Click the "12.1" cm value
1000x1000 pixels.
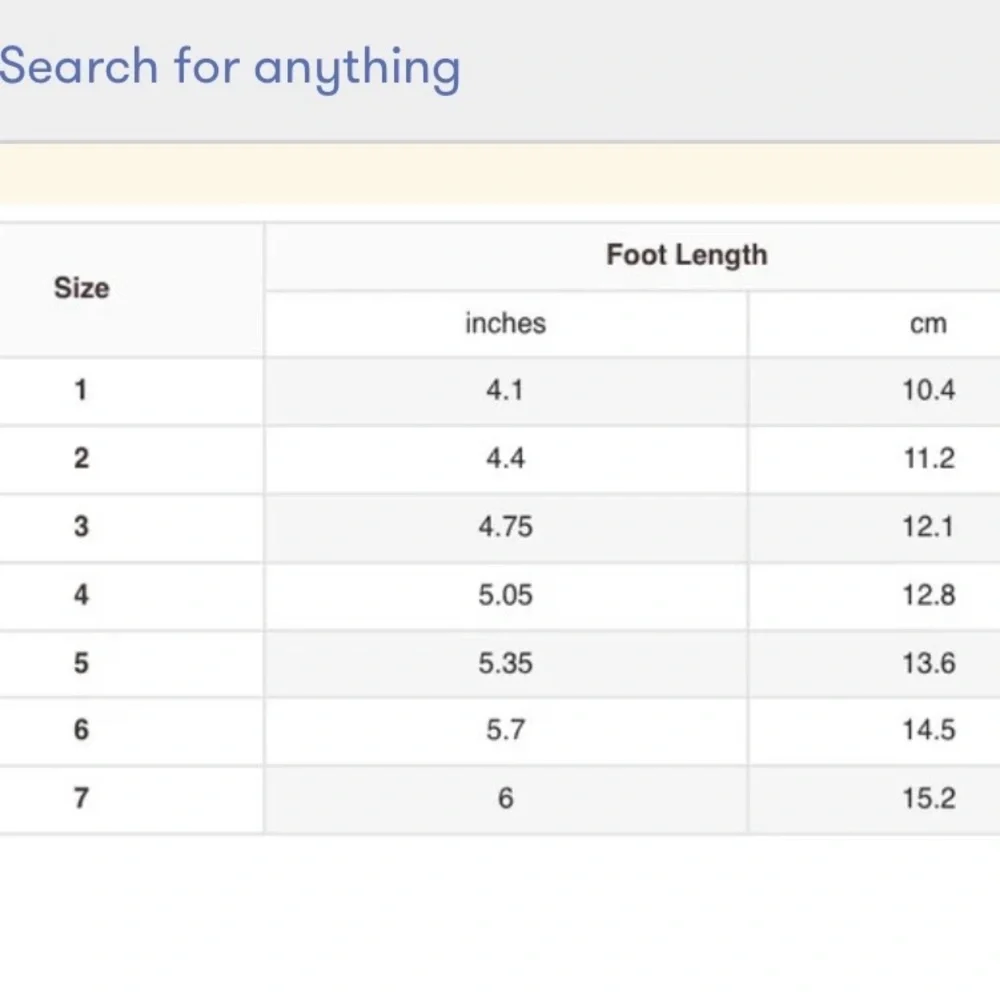pos(928,527)
